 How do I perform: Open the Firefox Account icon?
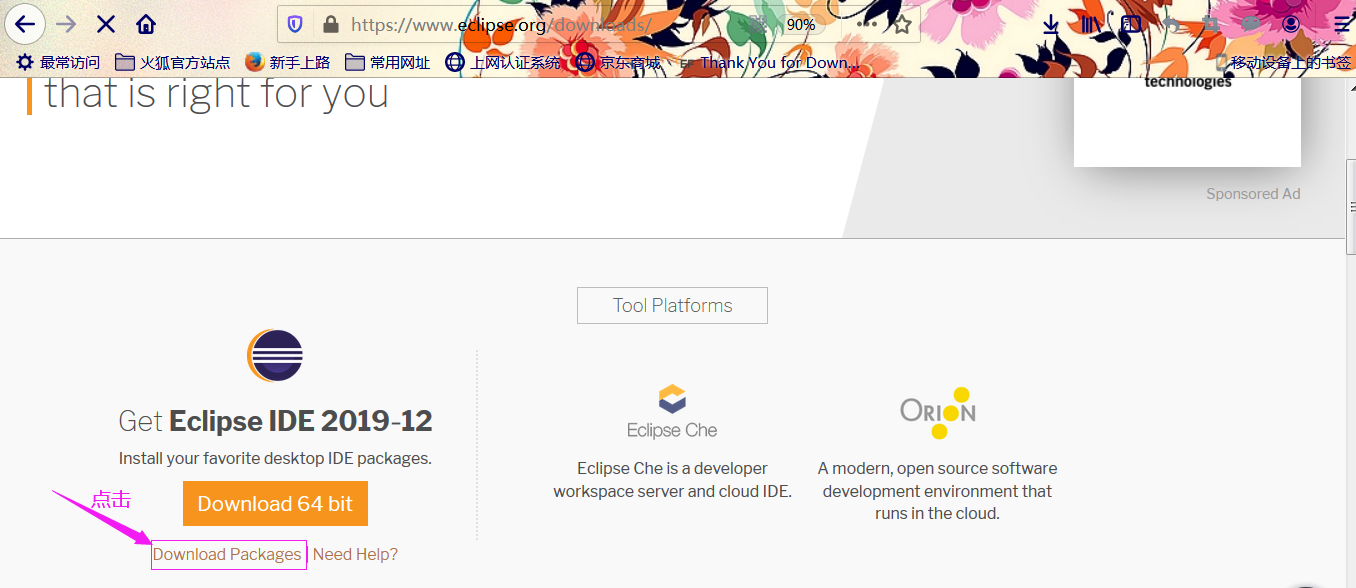pos(1290,24)
